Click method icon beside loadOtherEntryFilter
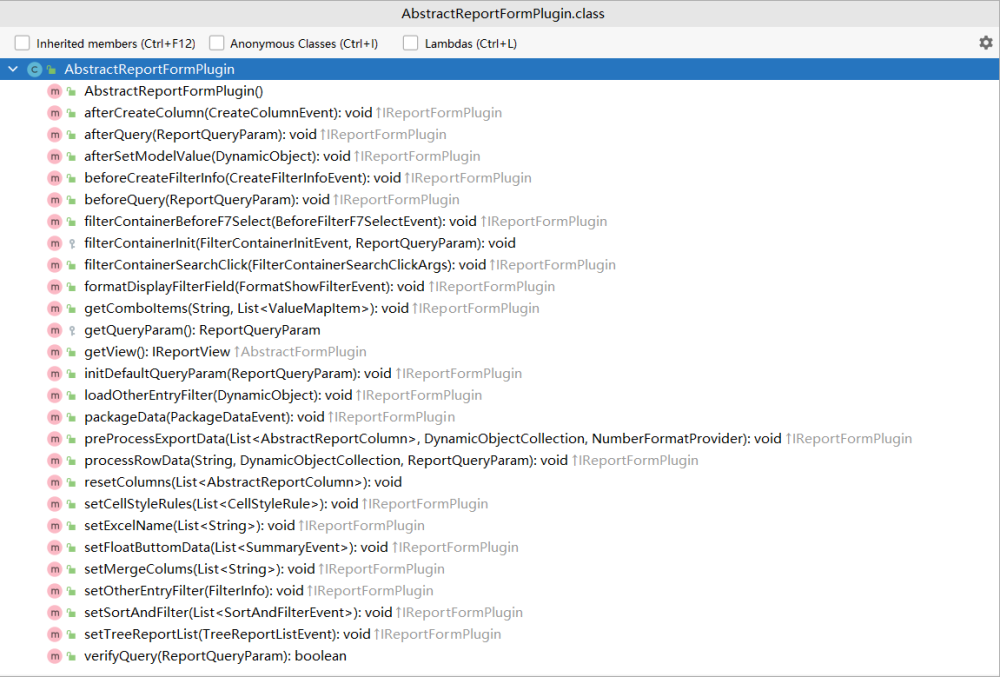Image resolution: width=1000 pixels, height=677 pixels. (x=55, y=395)
